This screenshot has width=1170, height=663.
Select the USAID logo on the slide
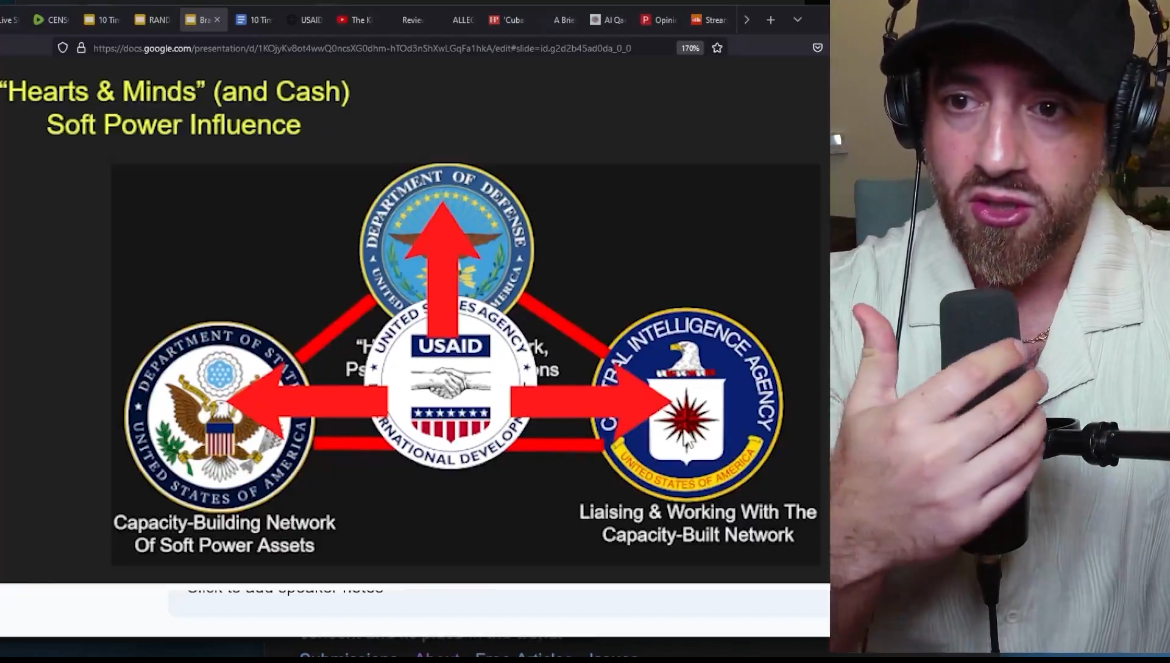click(450, 384)
